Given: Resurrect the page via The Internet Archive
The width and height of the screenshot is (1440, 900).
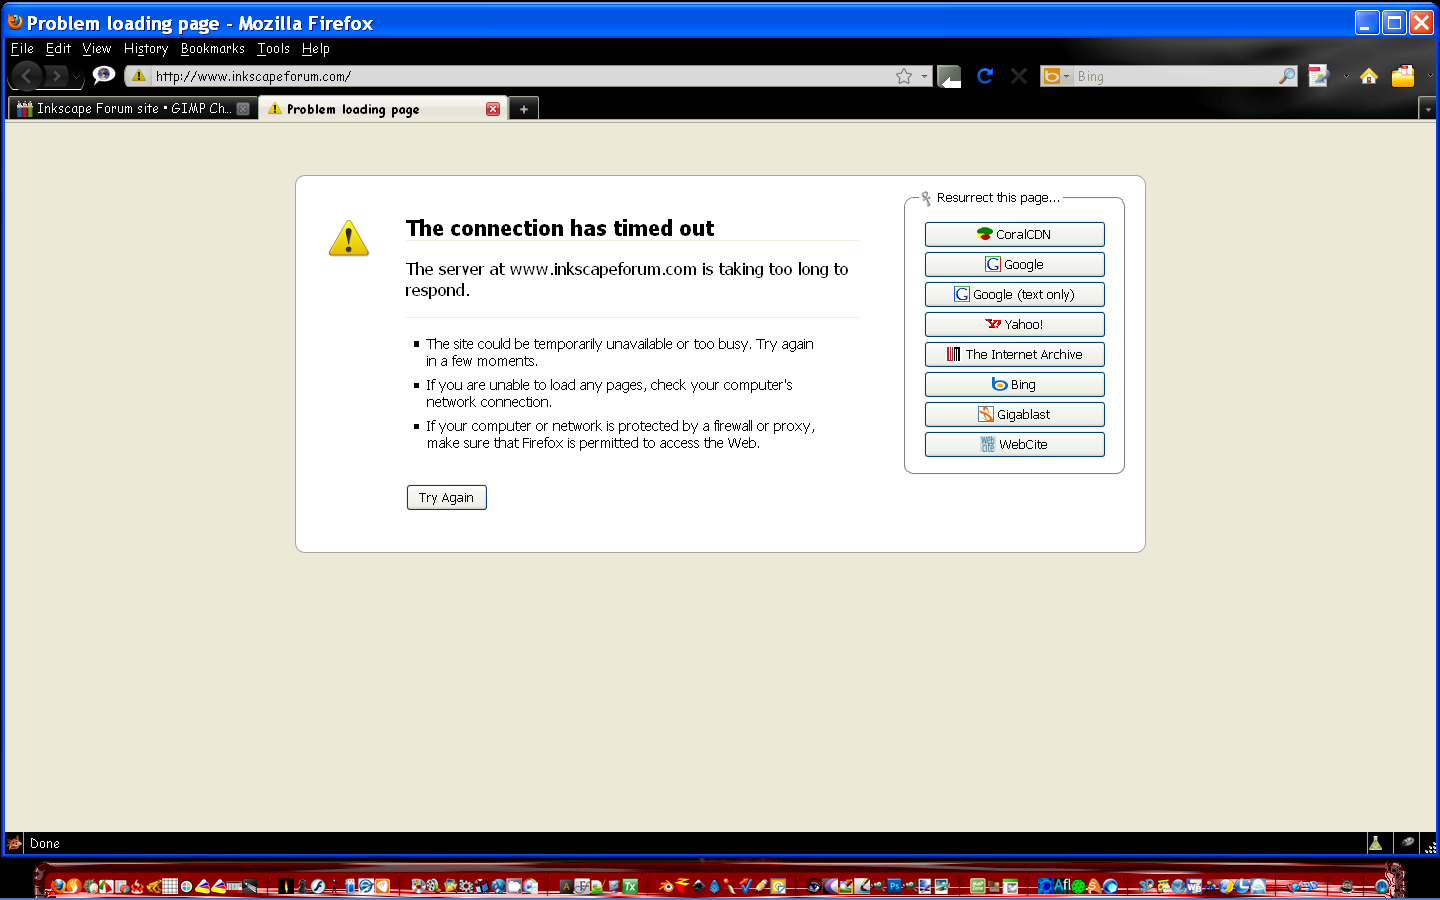Looking at the screenshot, I should click(x=1014, y=354).
